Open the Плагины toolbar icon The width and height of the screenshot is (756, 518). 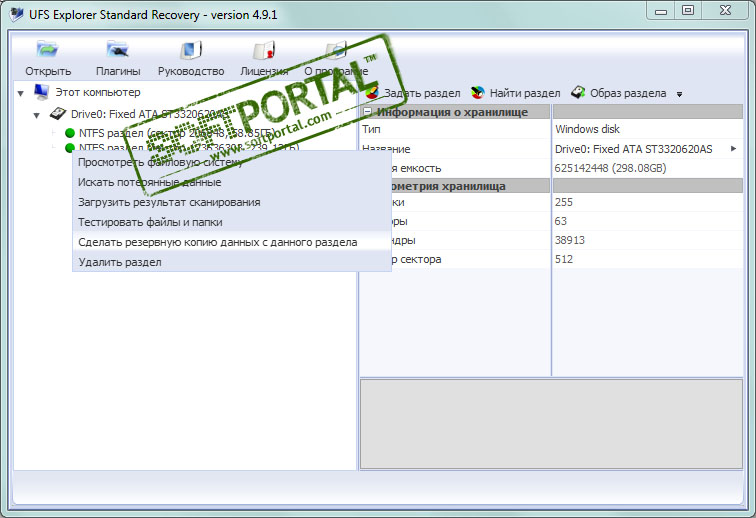118,50
